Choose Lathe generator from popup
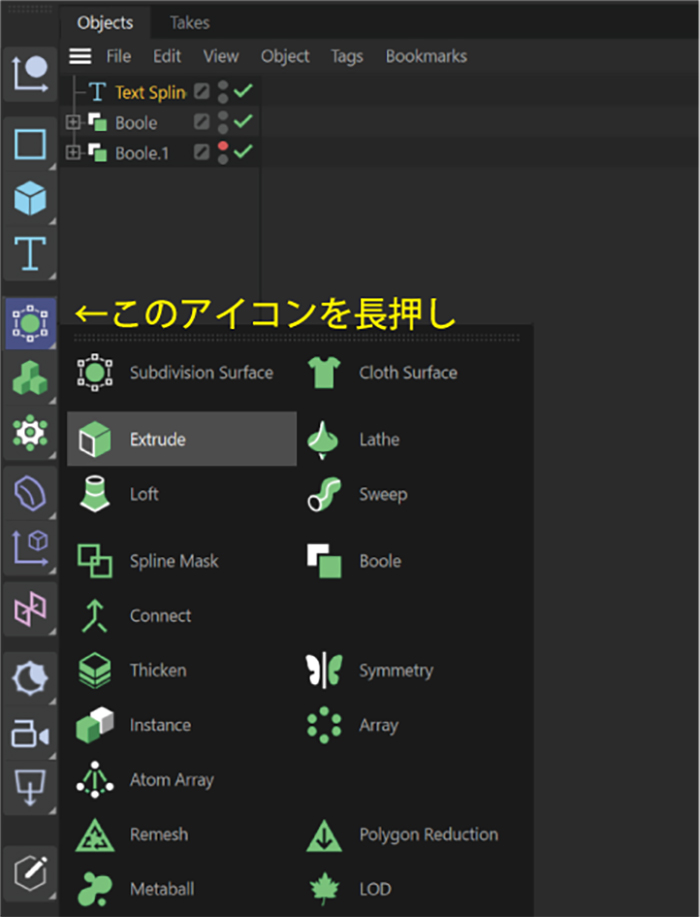The height and width of the screenshot is (917, 700). [412, 439]
